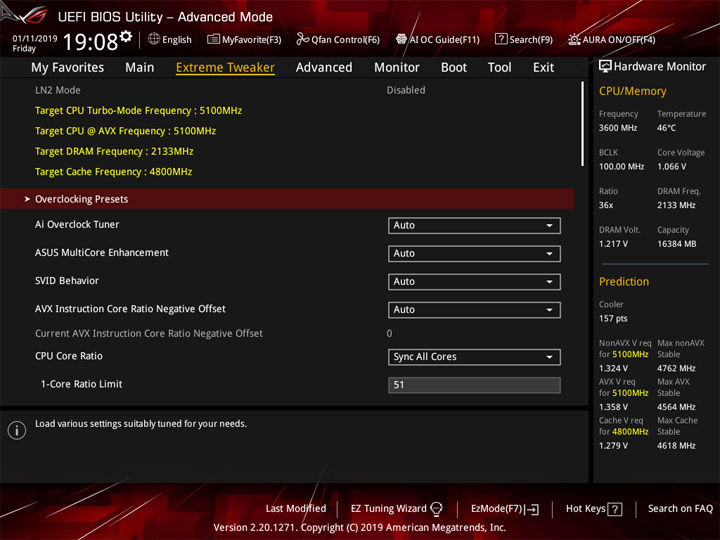Image resolution: width=720 pixels, height=540 pixels.
Task: Open the Monitor tab
Action: click(397, 68)
